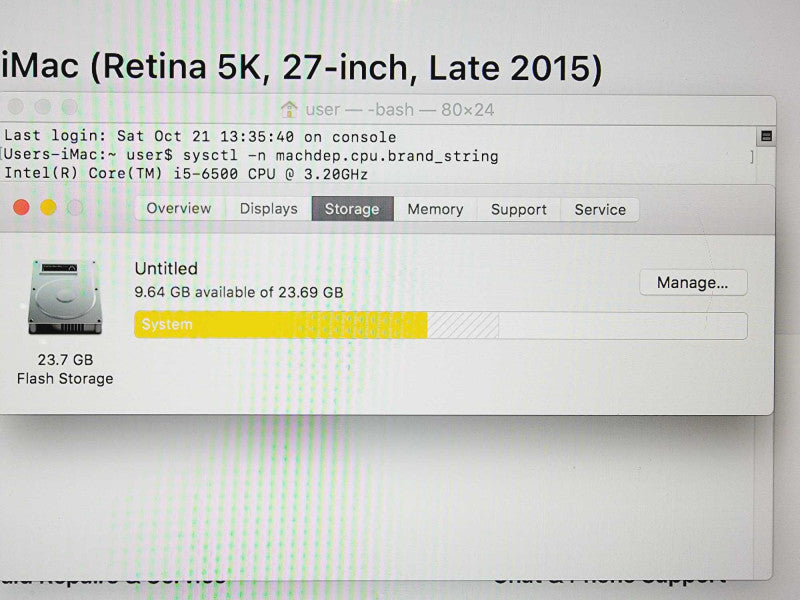Viewport: 800px width, 600px height.
Task: Click the iMac Retina 5K heading text
Action: (x=302, y=67)
